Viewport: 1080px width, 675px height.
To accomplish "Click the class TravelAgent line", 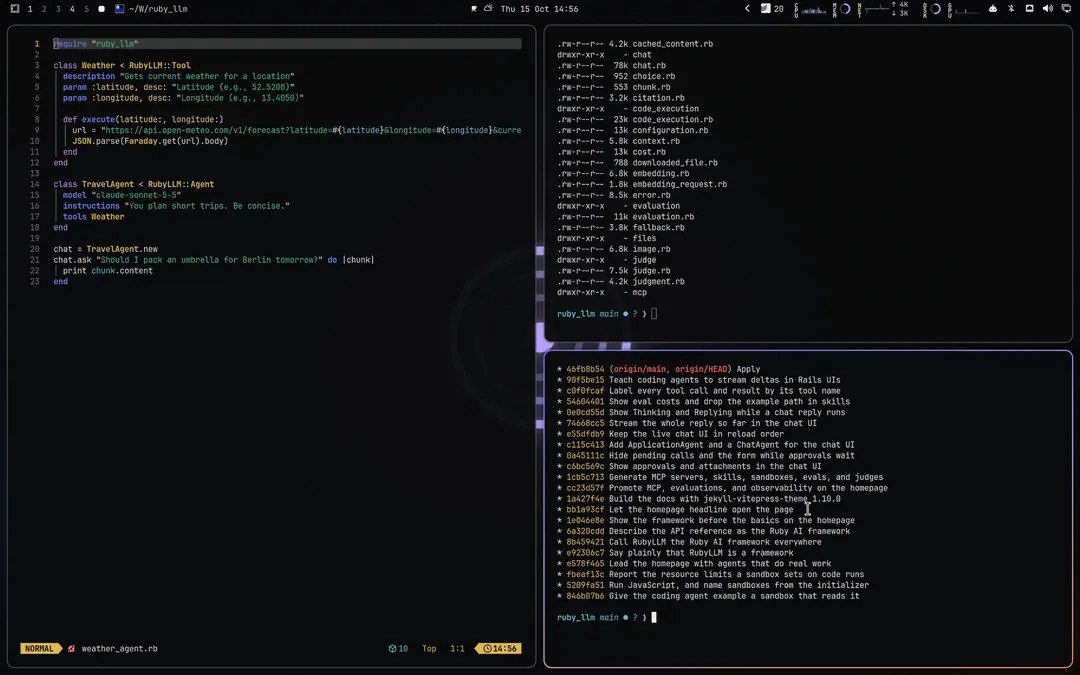I will [134, 184].
